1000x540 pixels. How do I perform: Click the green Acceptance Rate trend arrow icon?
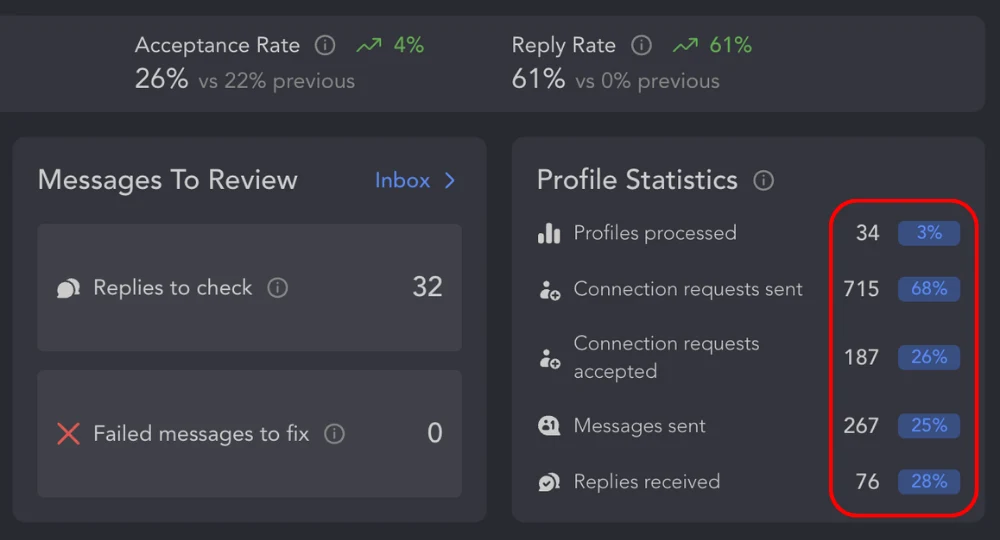tap(369, 45)
